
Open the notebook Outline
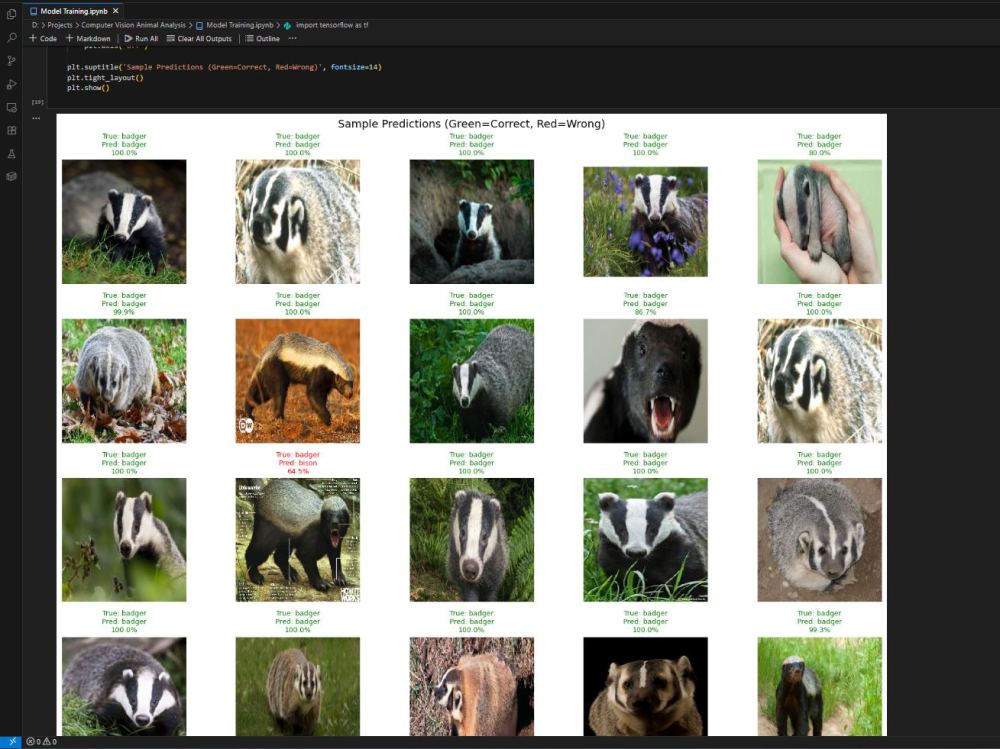263,38
